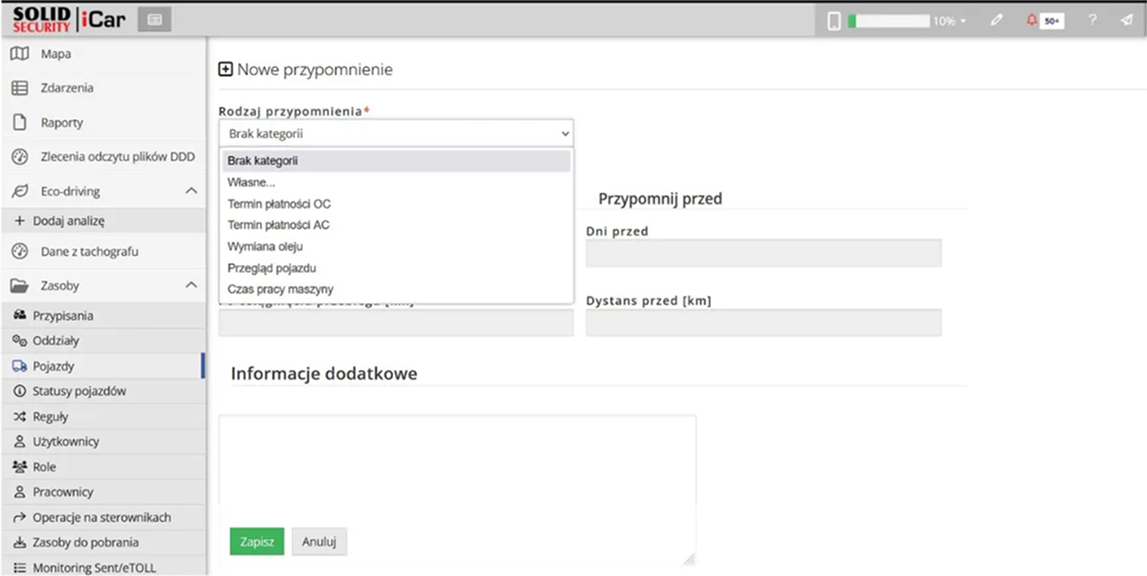Collapse the Eco-driving section chevron
Viewport: 1147px width, 576px height.
coord(191,191)
